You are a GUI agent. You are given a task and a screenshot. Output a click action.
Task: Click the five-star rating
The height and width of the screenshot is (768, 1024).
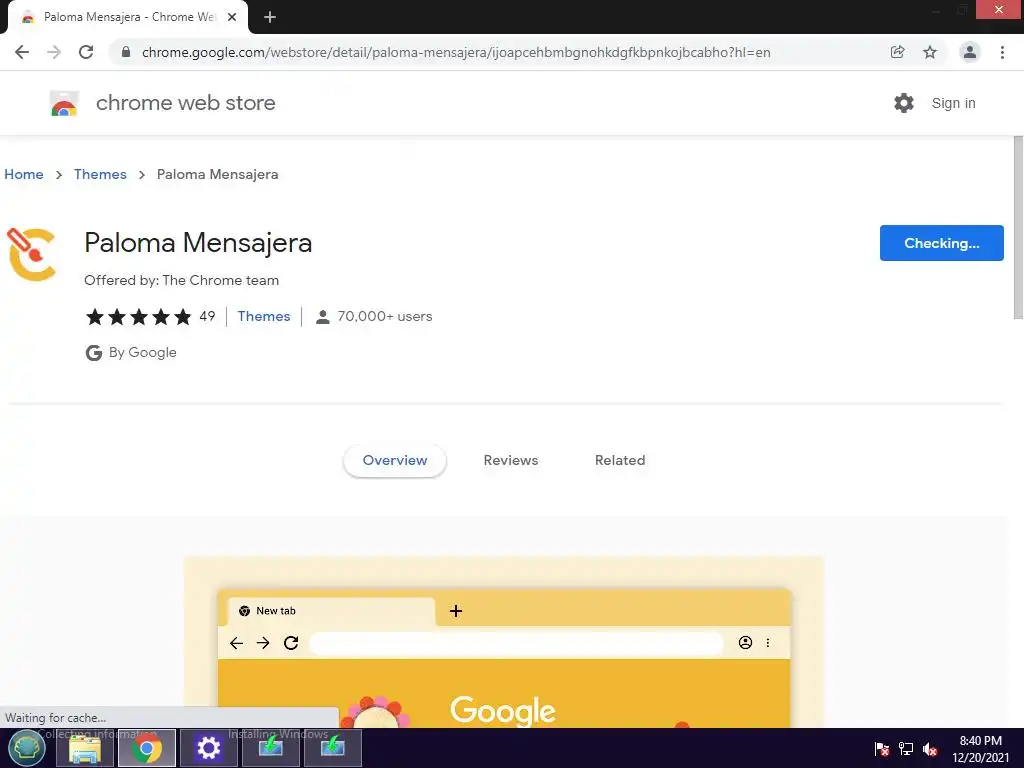[138, 317]
